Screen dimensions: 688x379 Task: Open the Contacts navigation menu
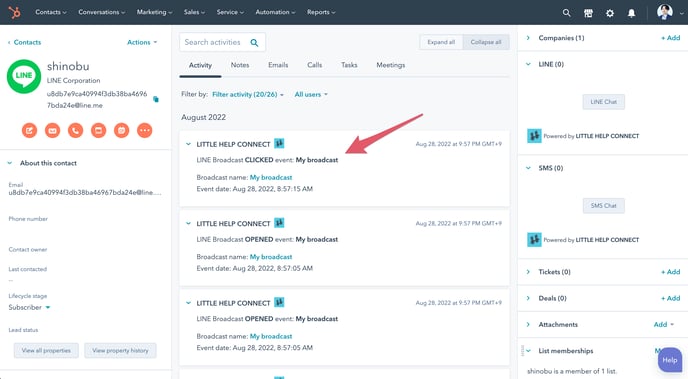point(51,12)
